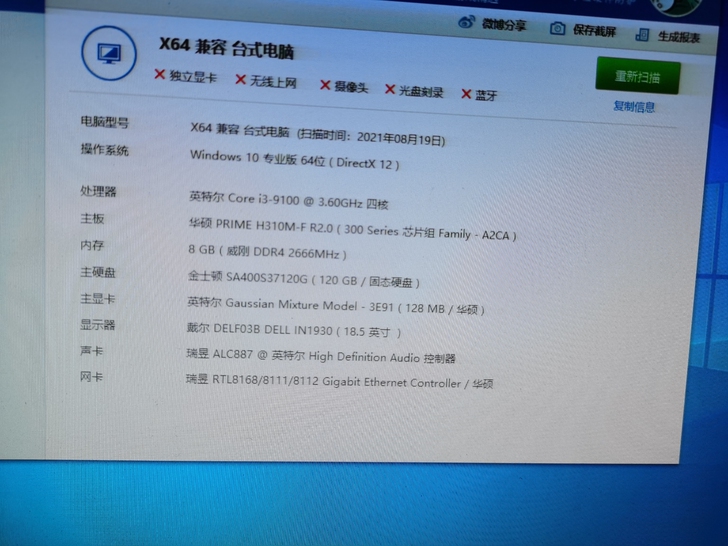Click the Core i3-9100 @ 3.60GHz value
Viewport: 728px width, 546px height.
tap(289, 200)
